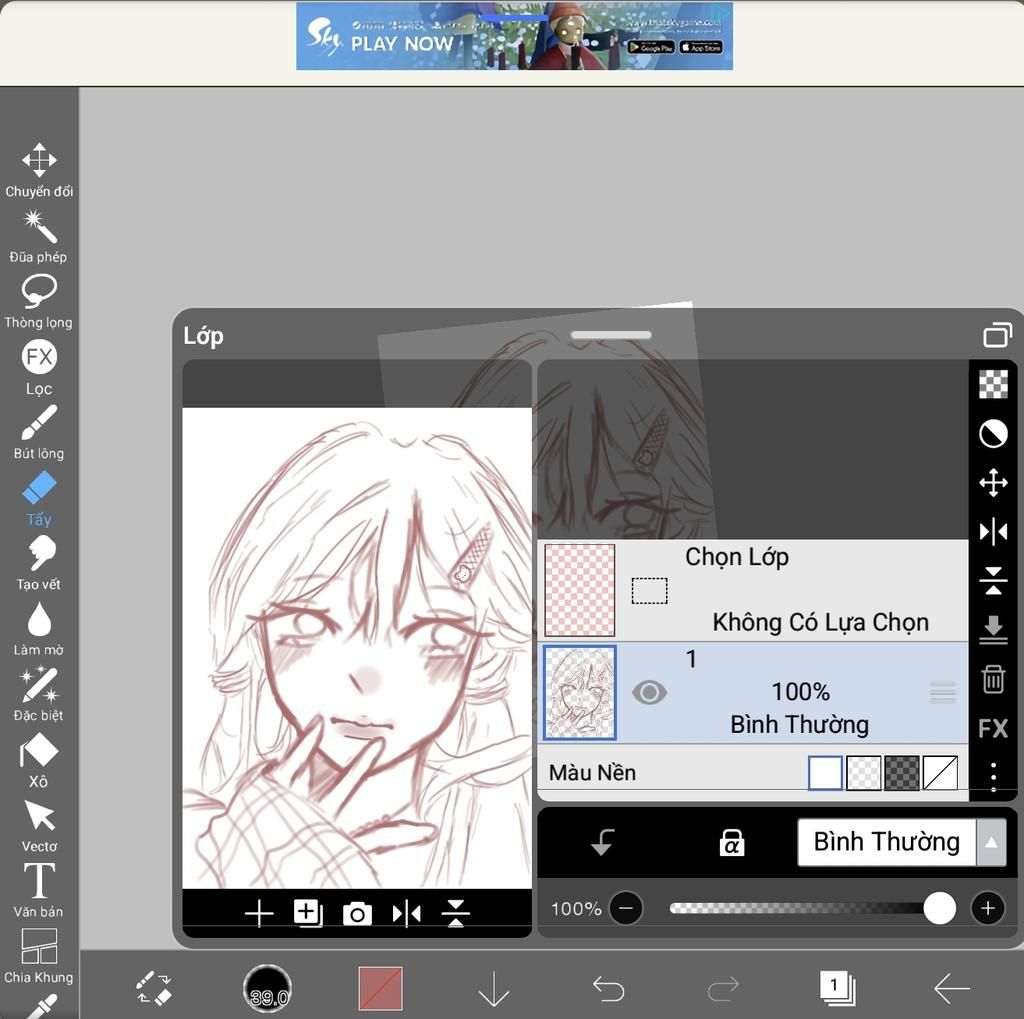Toggle the alpha lock on the layer
Viewport: 1024px width, 1019px height.
coord(732,843)
